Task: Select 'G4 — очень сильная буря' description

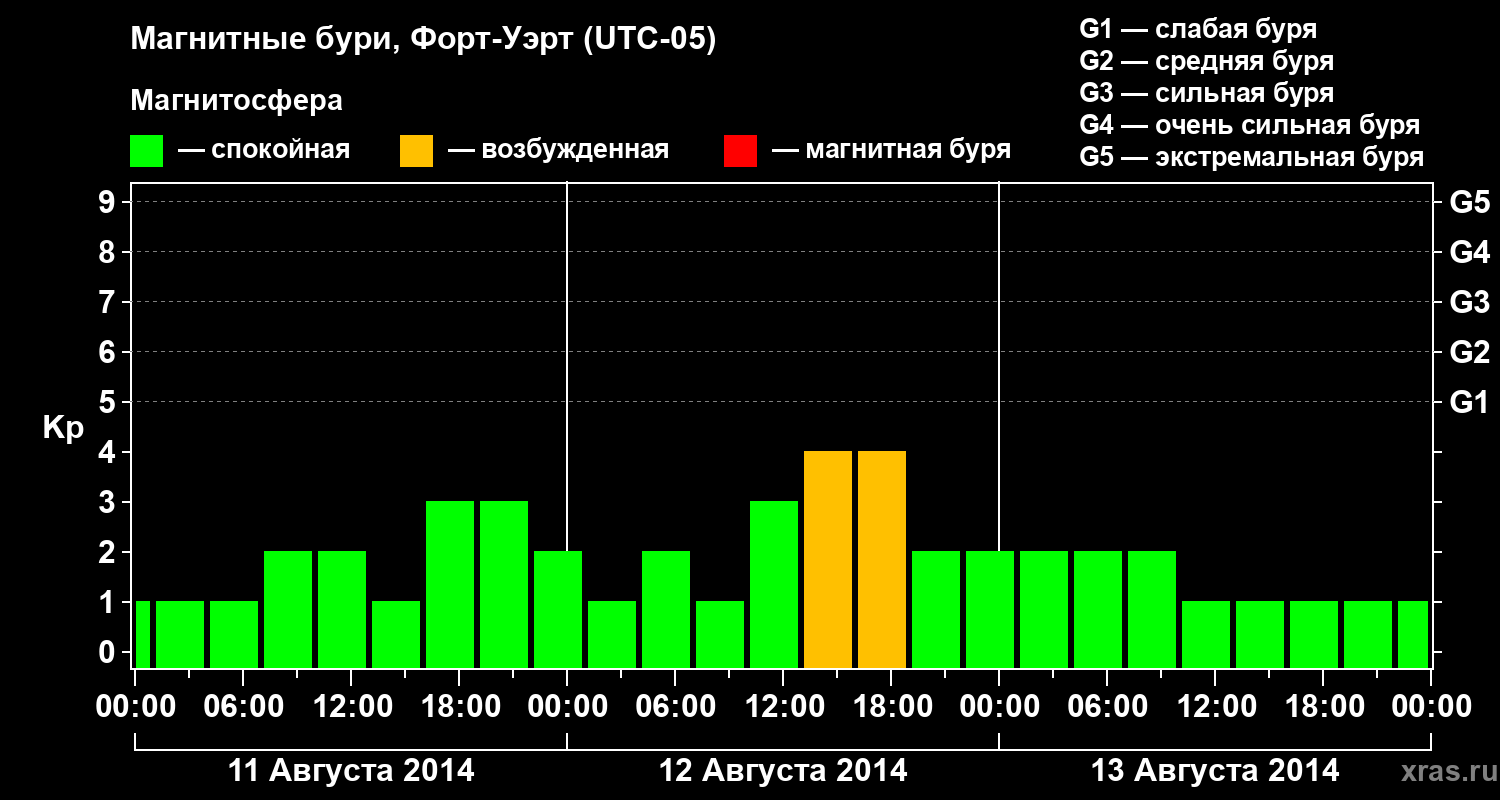Action: point(1250,125)
